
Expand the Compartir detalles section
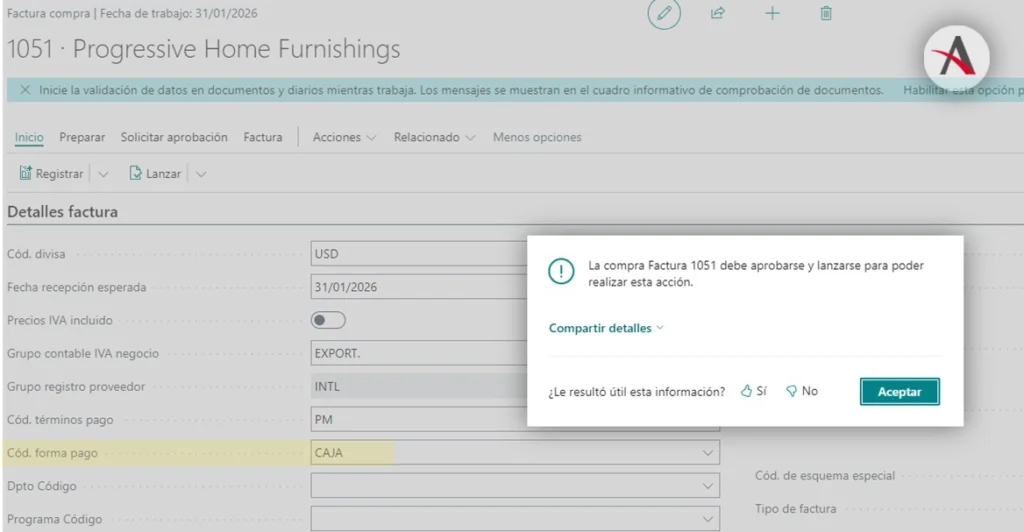(606, 328)
